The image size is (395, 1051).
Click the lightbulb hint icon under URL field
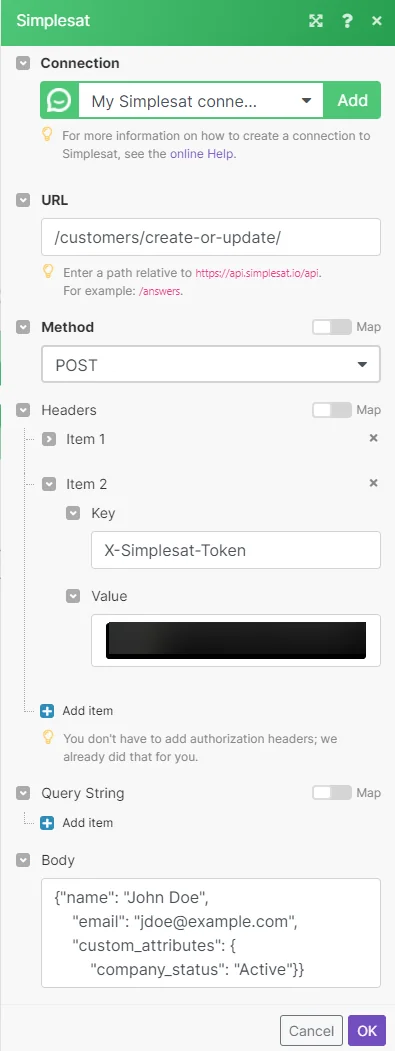coord(48,271)
